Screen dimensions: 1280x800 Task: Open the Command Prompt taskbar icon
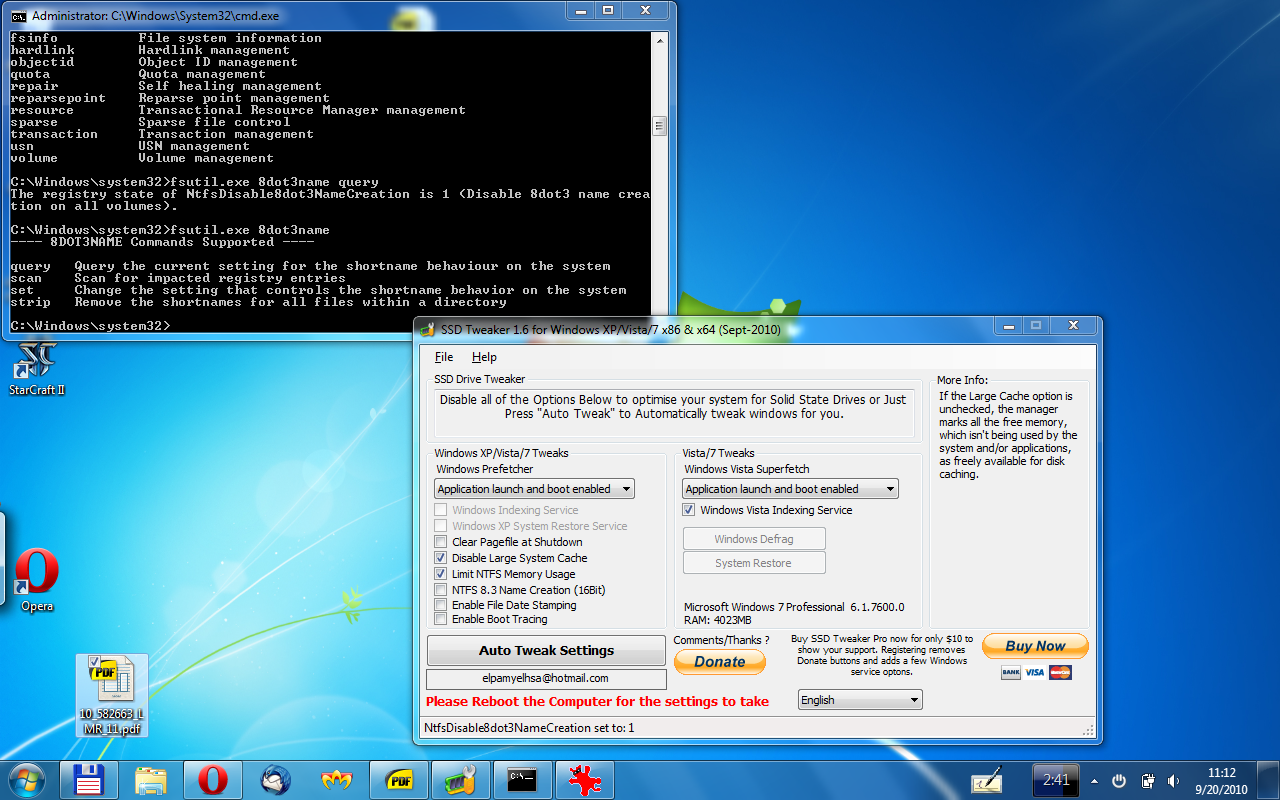pyautogui.click(x=523, y=780)
